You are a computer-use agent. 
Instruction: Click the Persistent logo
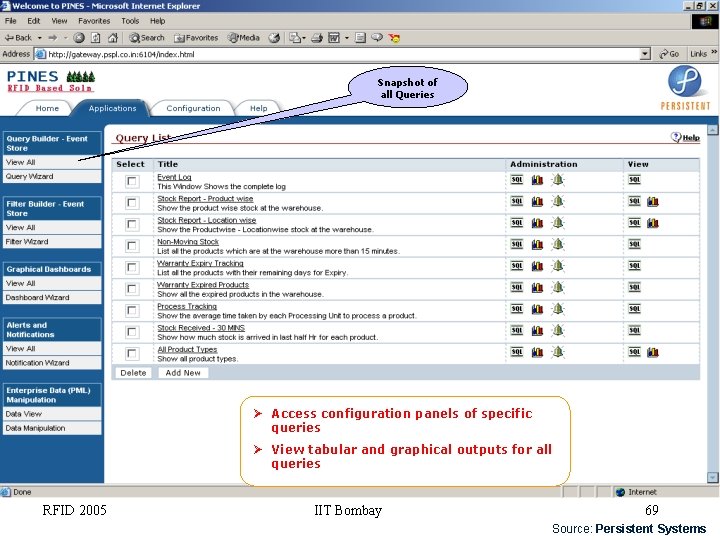[685, 88]
